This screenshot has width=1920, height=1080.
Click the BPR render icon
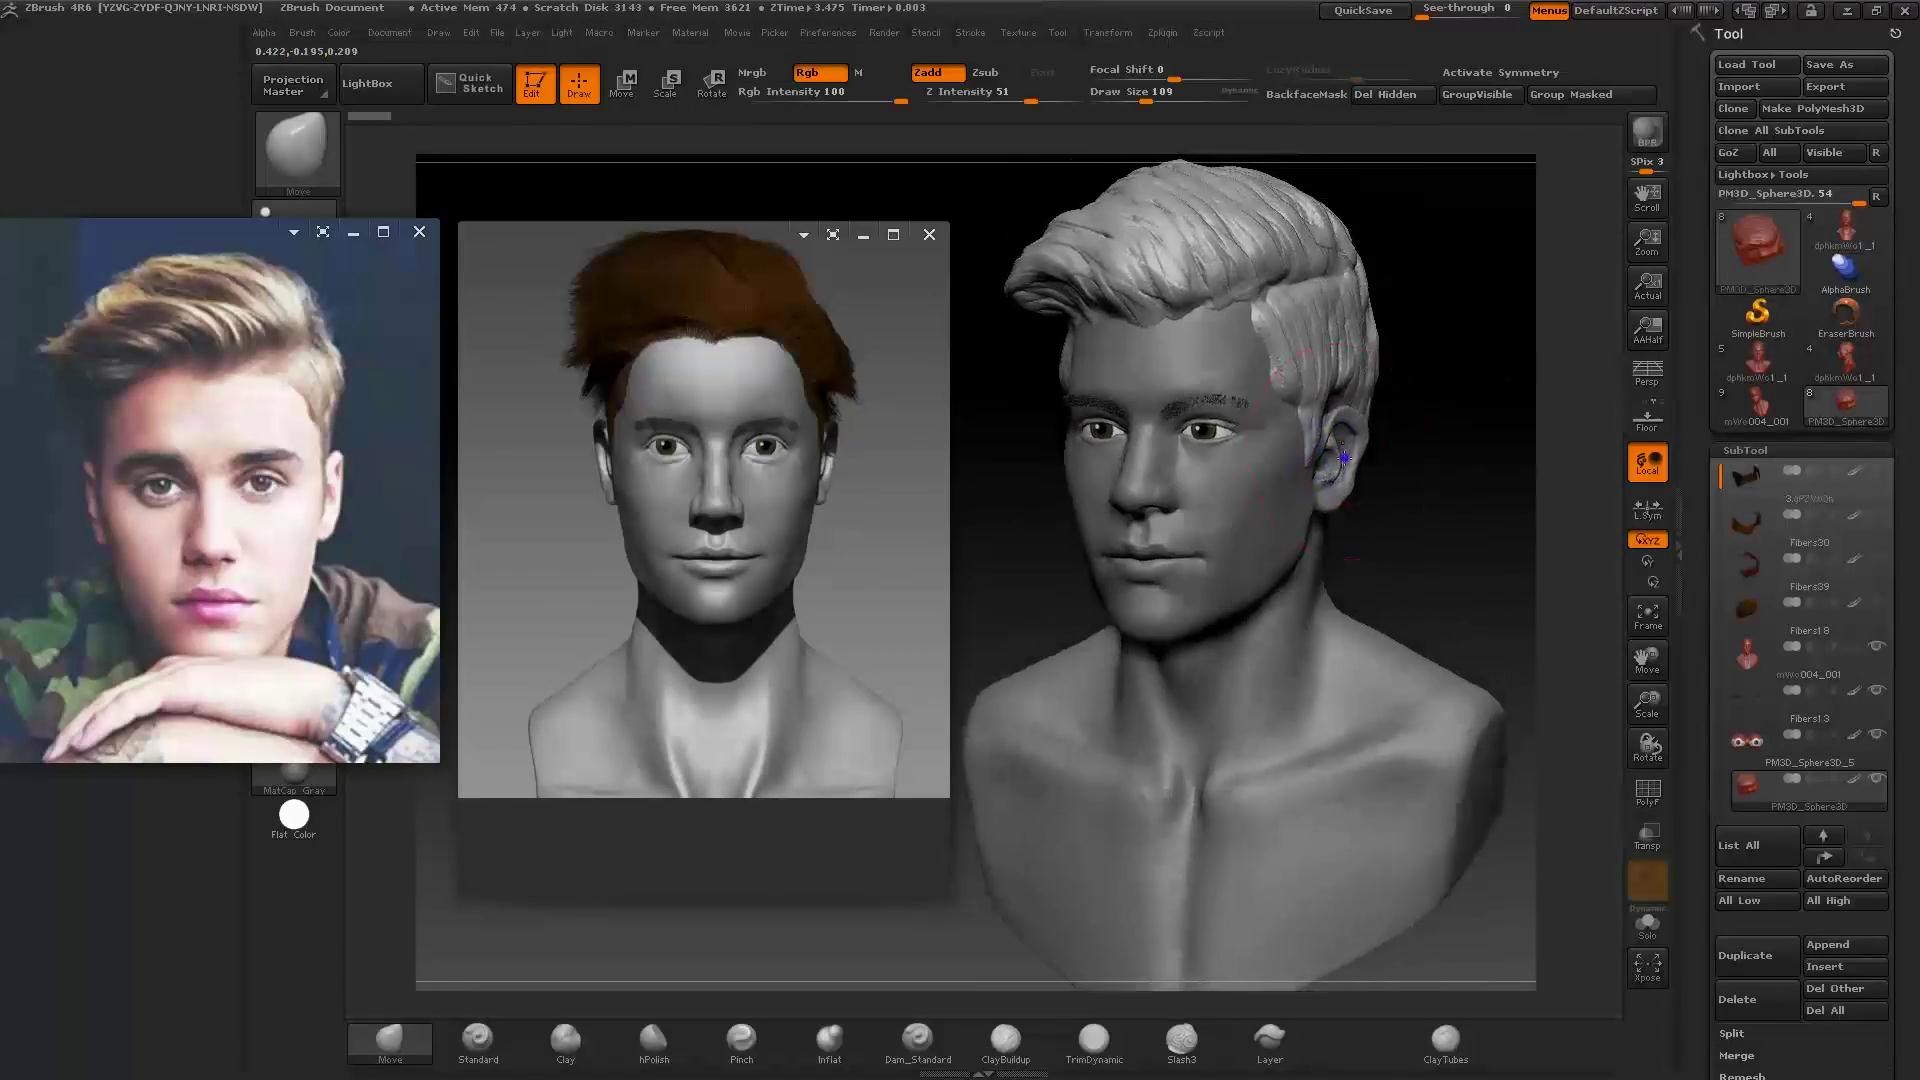(1647, 132)
